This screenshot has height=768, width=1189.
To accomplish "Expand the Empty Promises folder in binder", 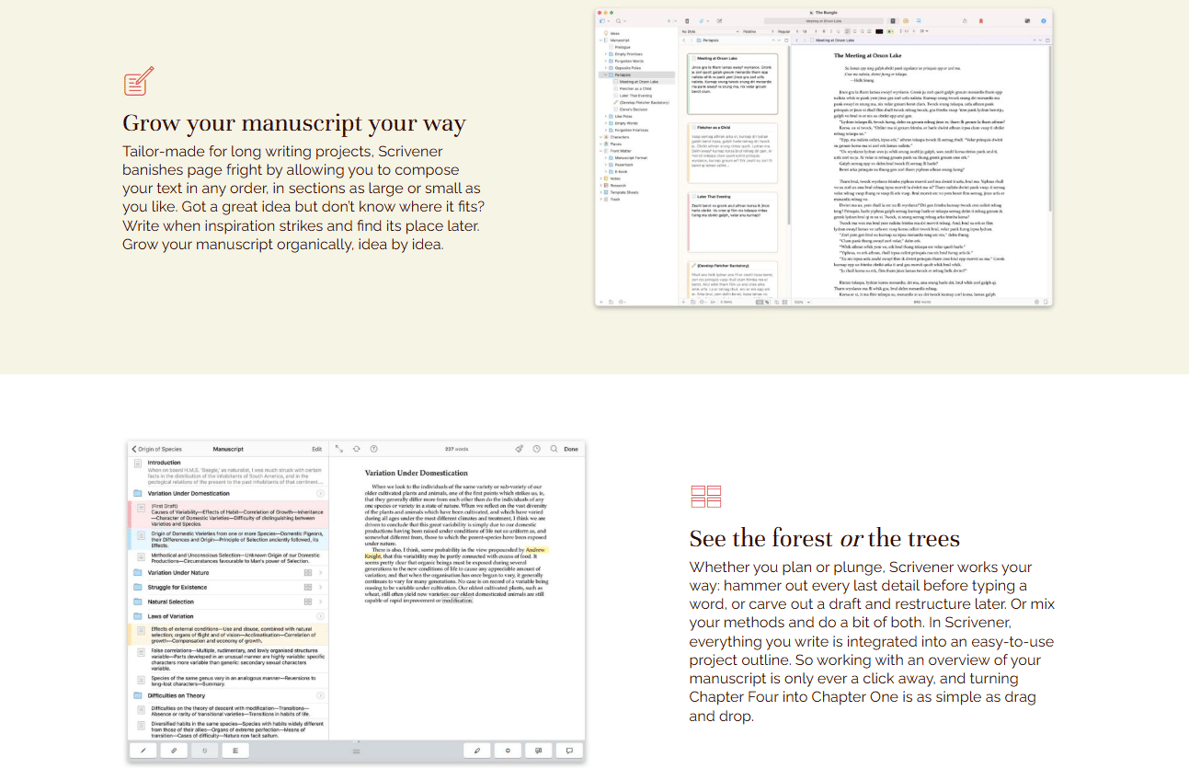I will (x=606, y=54).
